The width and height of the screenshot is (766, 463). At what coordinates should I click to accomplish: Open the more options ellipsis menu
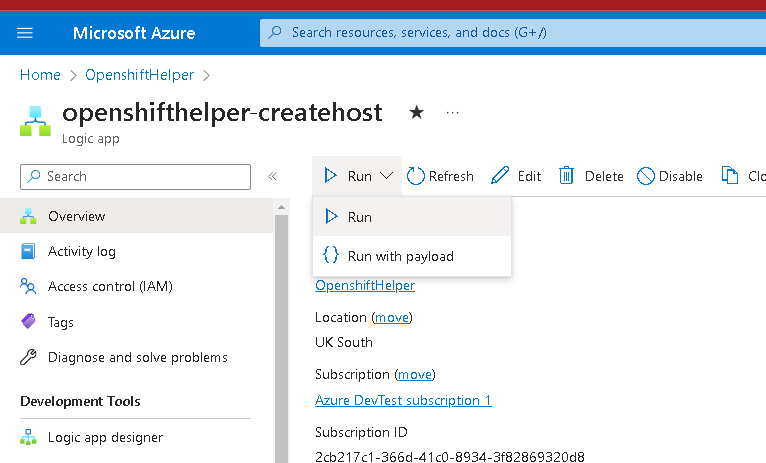pos(452,113)
